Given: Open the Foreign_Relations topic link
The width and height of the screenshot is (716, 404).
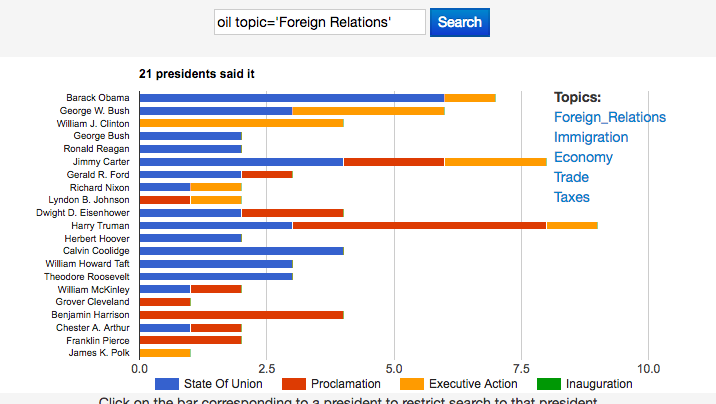Looking at the screenshot, I should [x=609, y=117].
